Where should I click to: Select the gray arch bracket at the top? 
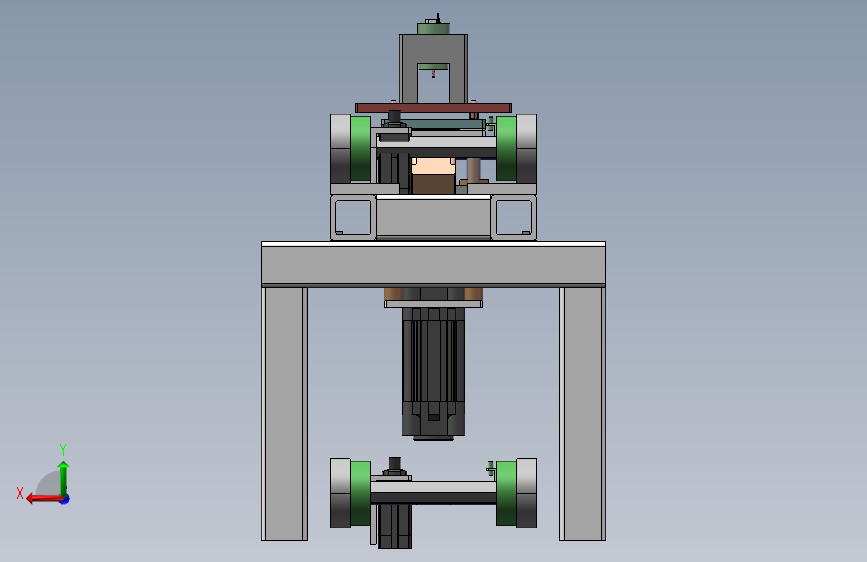click(434, 50)
